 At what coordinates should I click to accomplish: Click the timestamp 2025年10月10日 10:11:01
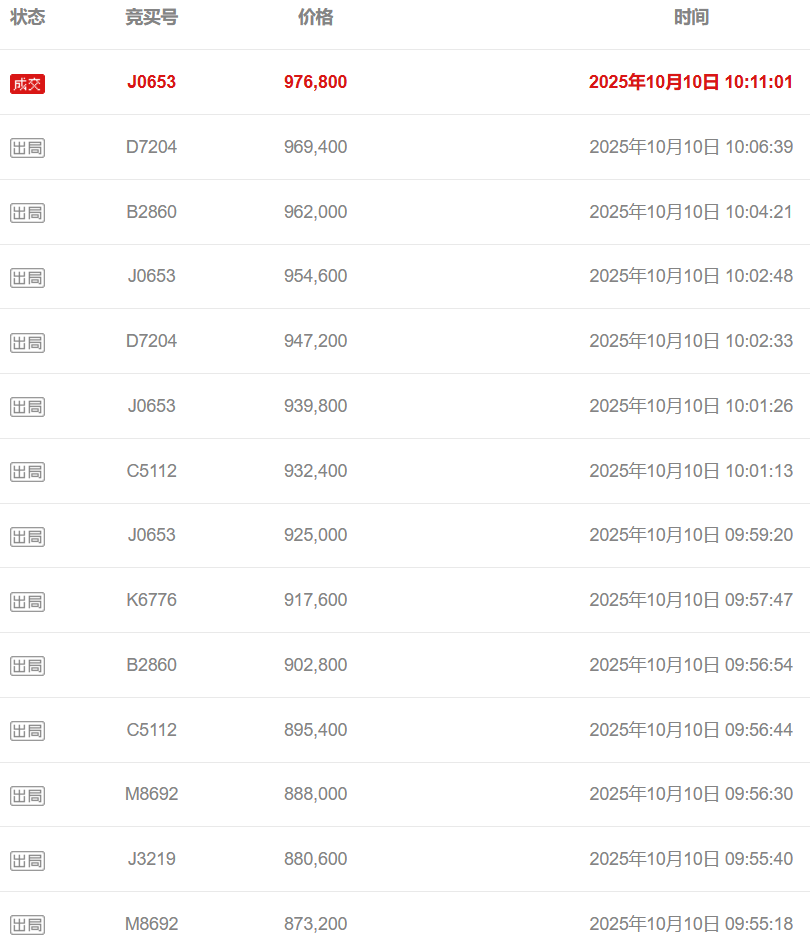tap(691, 82)
